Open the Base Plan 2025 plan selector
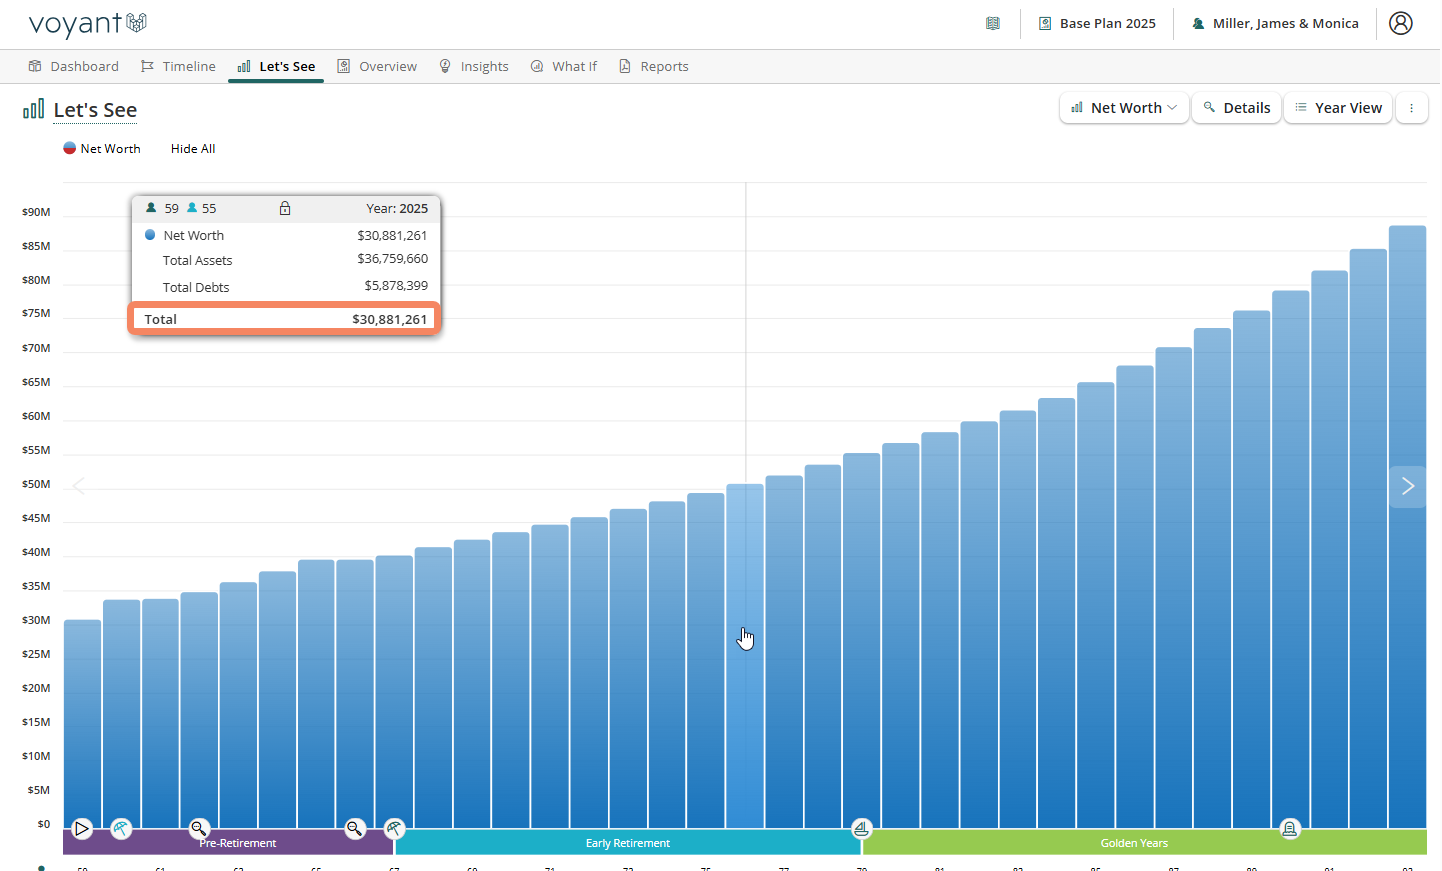The width and height of the screenshot is (1442, 871). (x=1097, y=23)
